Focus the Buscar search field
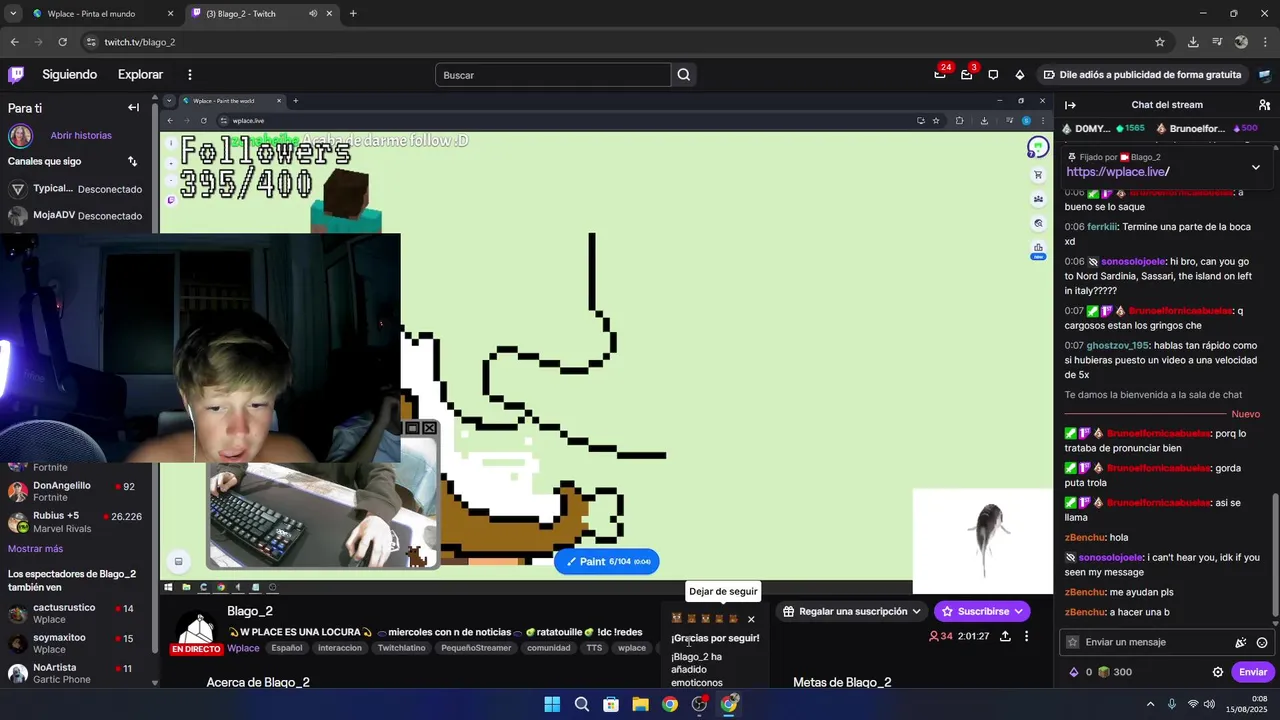Image resolution: width=1280 pixels, height=720 pixels. (x=553, y=75)
